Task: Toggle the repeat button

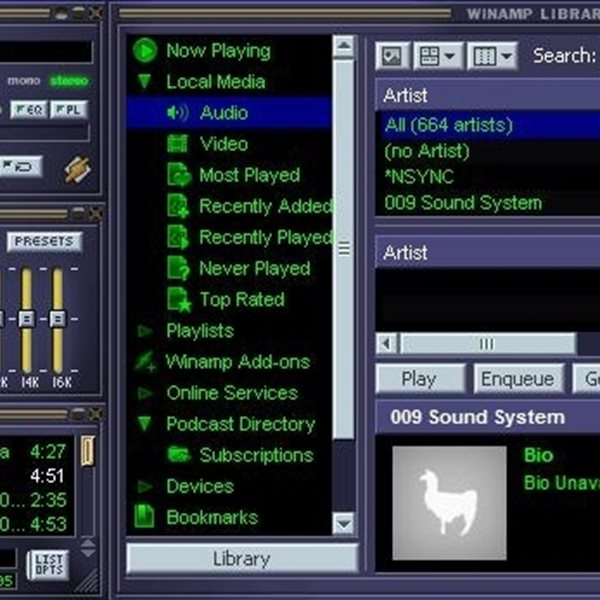Action: (x=19, y=166)
